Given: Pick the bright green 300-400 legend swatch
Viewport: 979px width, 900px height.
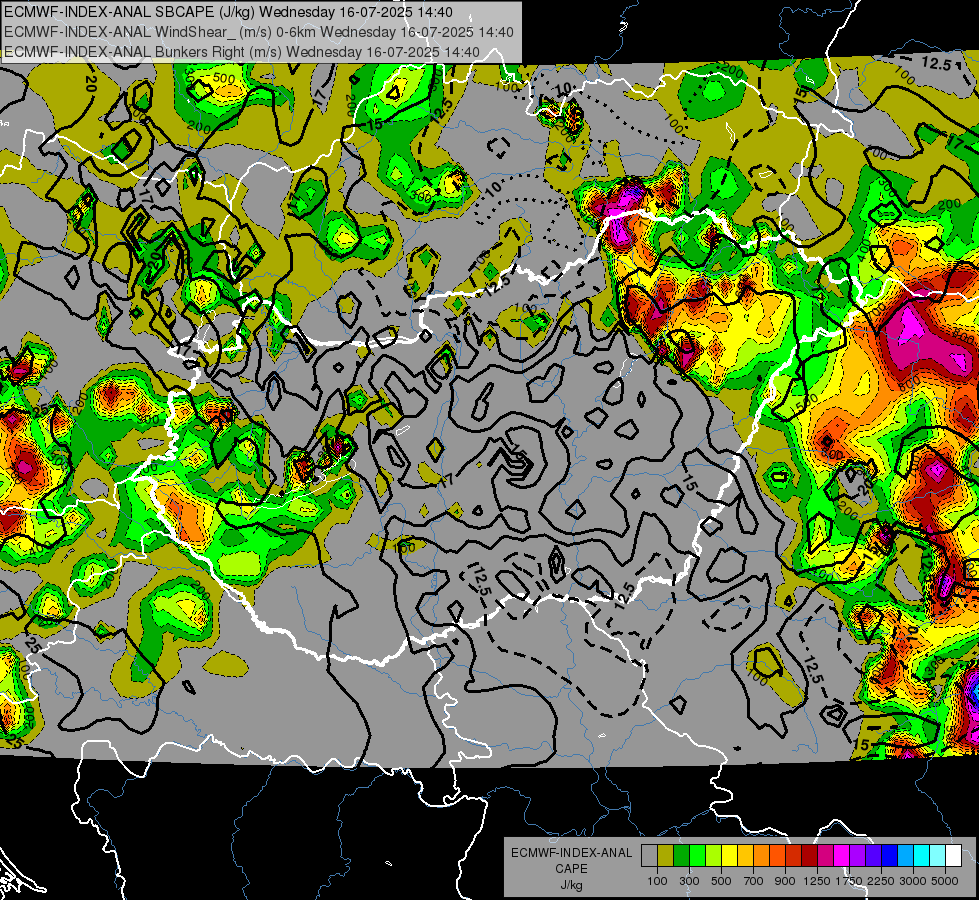Looking at the screenshot, I should (697, 856).
